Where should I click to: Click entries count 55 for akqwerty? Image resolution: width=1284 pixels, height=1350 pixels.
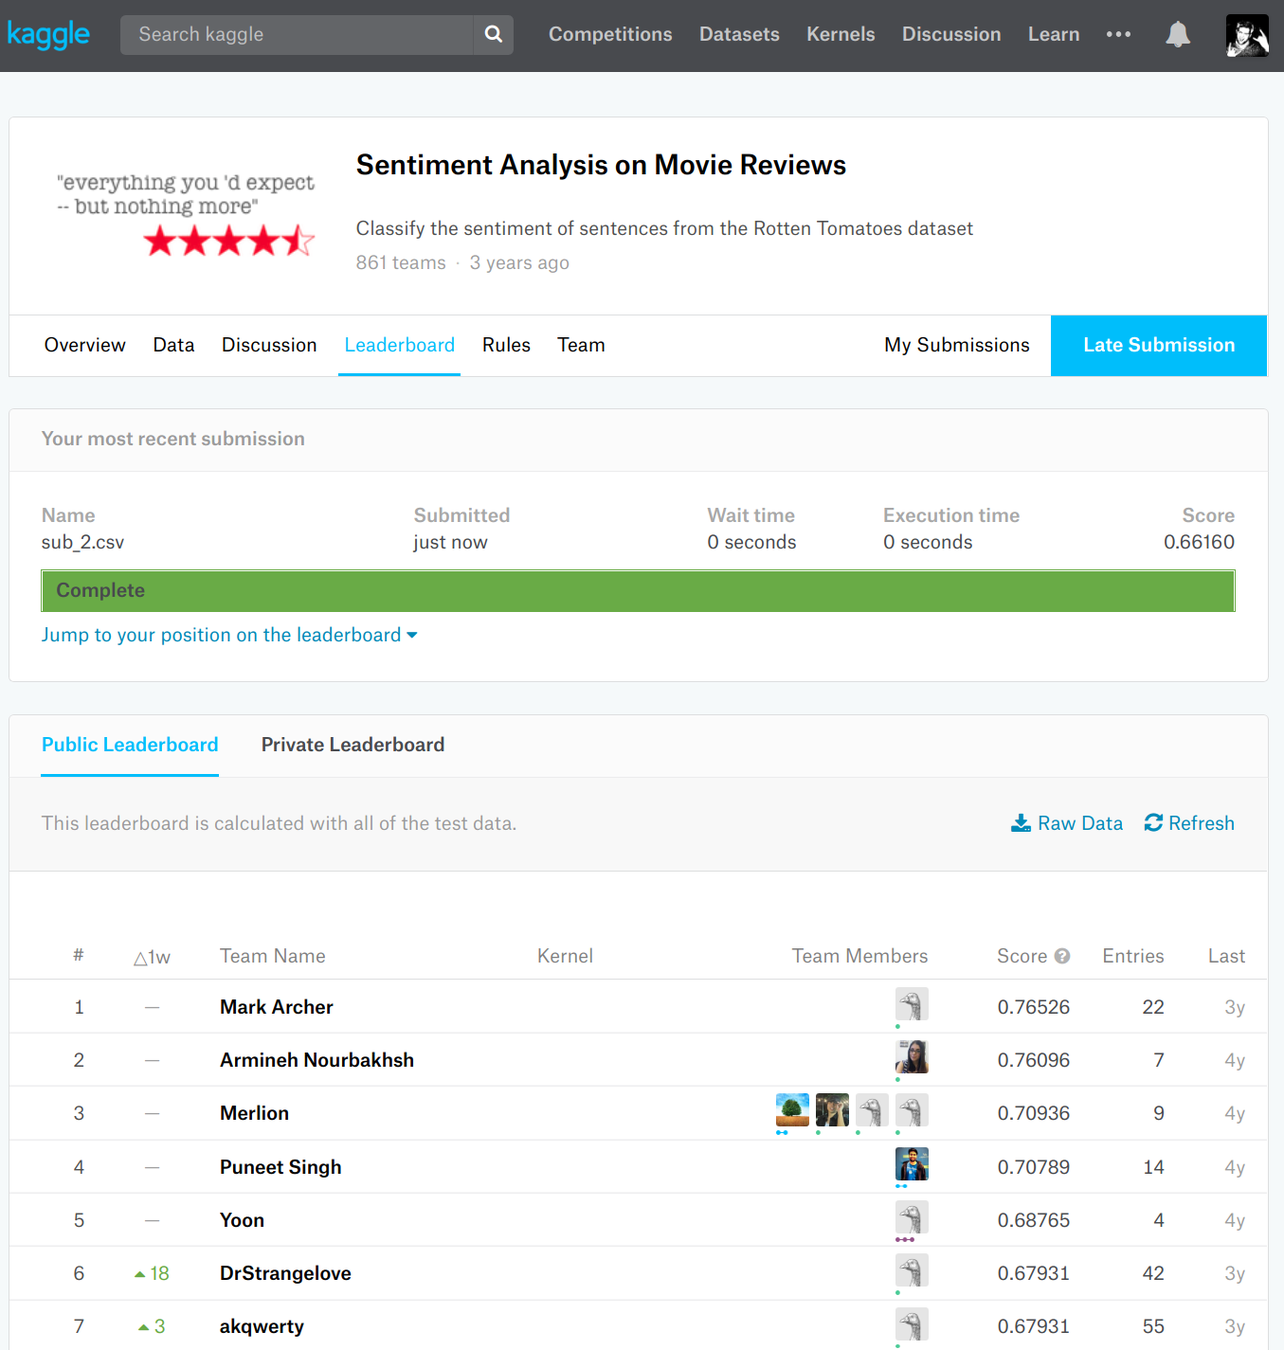coord(1153,1326)
